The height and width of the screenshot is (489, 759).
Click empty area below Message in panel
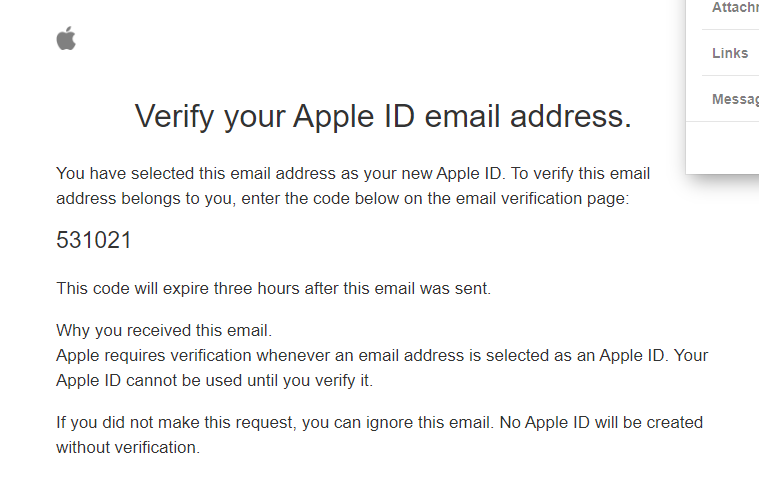point(723,147)
